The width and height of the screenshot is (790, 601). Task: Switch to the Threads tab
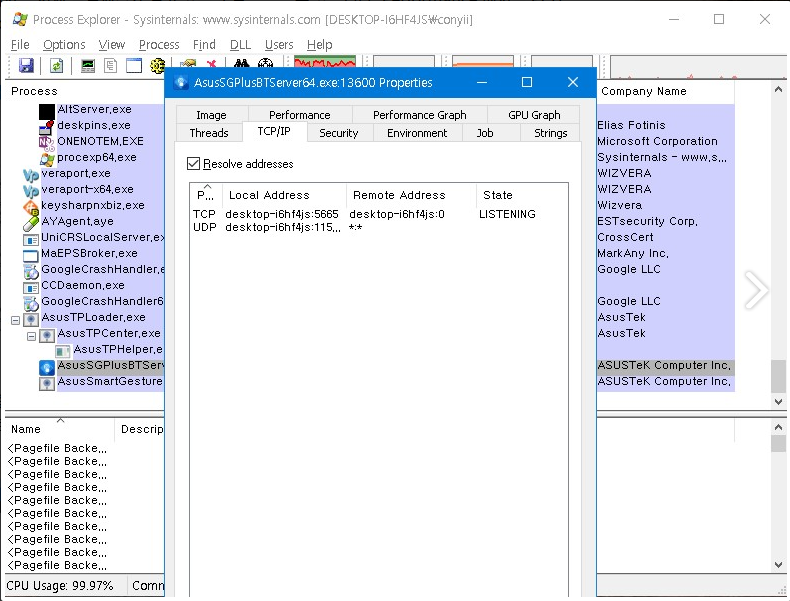209,133
